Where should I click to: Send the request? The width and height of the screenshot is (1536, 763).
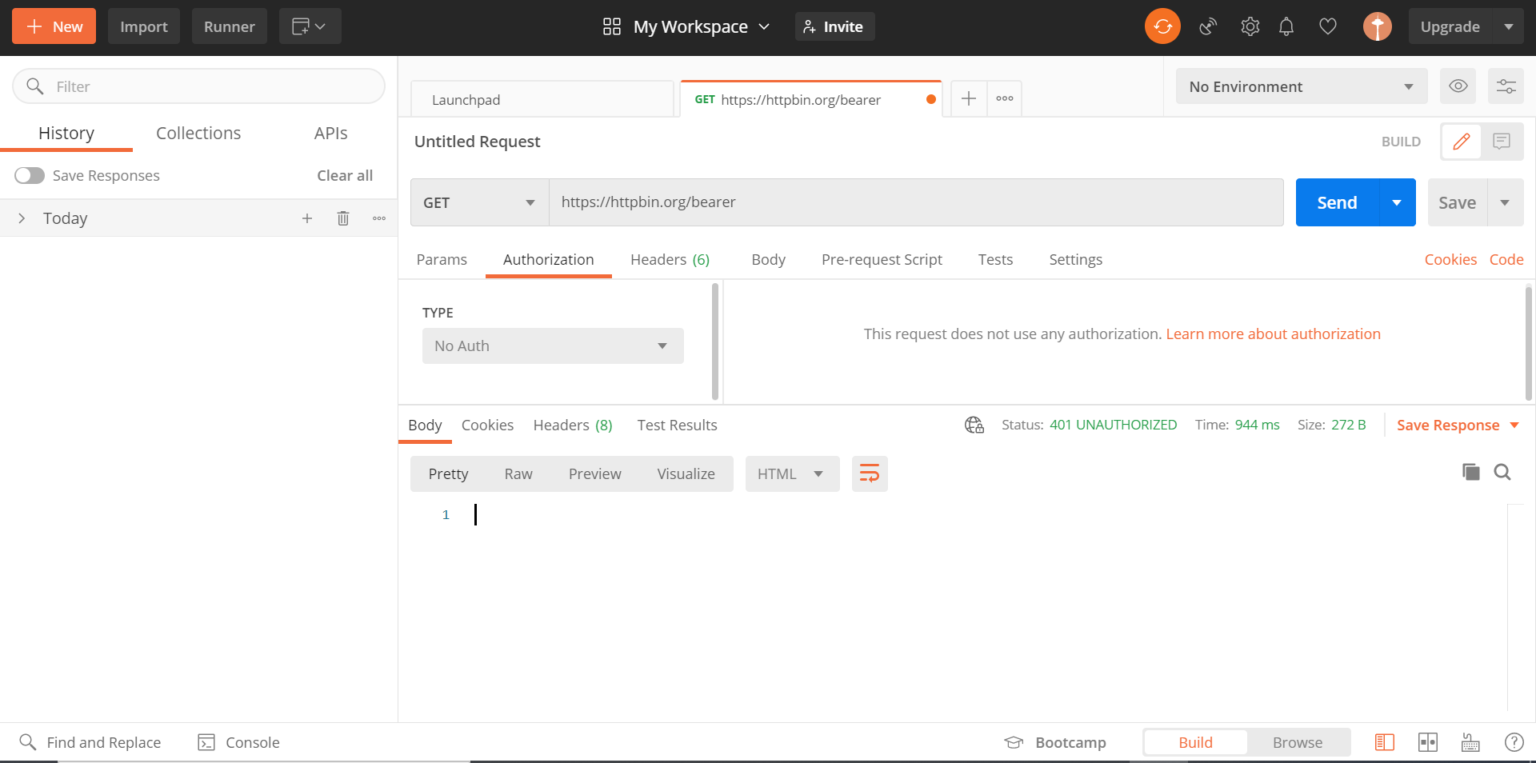pyautogui.click(x=1335, y=202)
